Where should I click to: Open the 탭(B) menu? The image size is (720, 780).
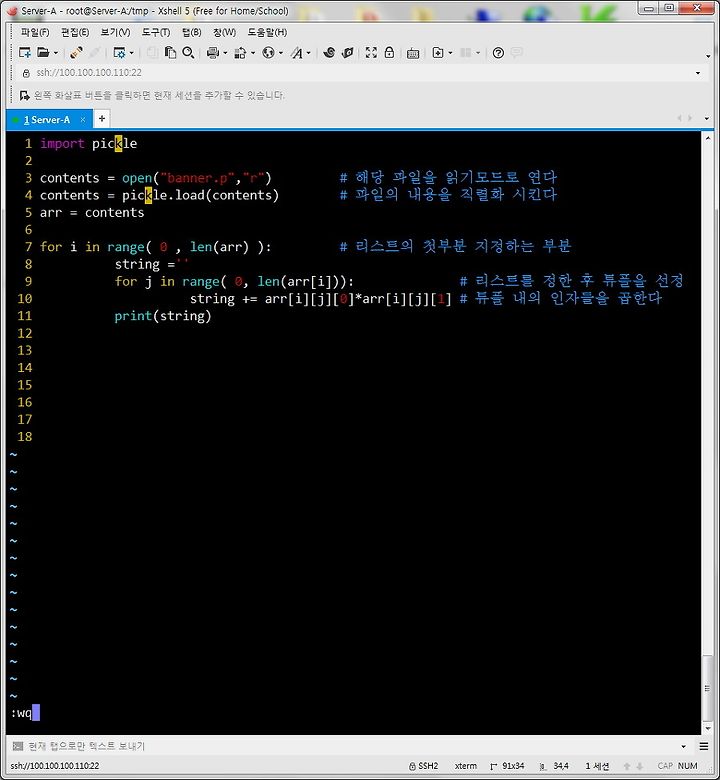click(x=191, y=32)
